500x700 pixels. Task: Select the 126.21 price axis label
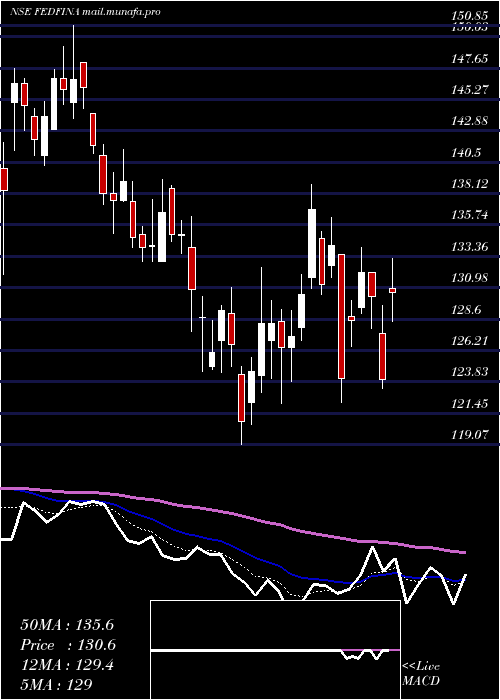pyautogui.click(x=469, y=341)
